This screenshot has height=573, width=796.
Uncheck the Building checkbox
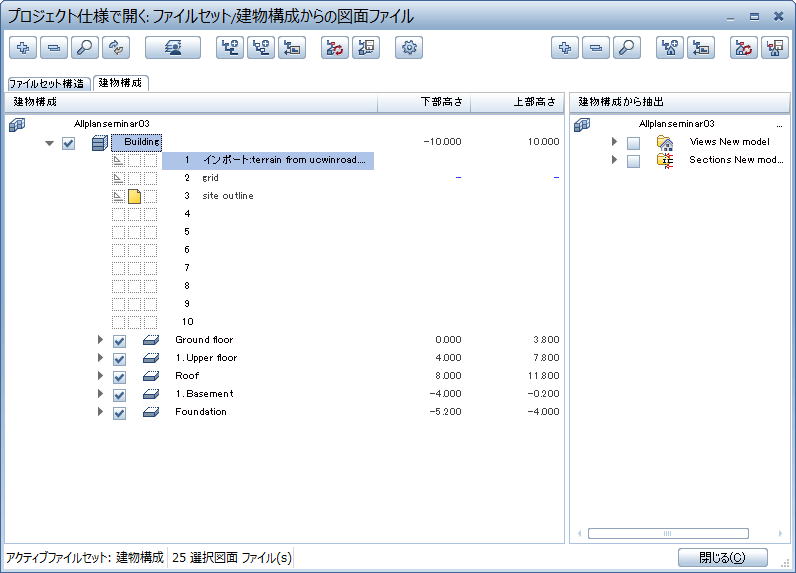(69, 143)
